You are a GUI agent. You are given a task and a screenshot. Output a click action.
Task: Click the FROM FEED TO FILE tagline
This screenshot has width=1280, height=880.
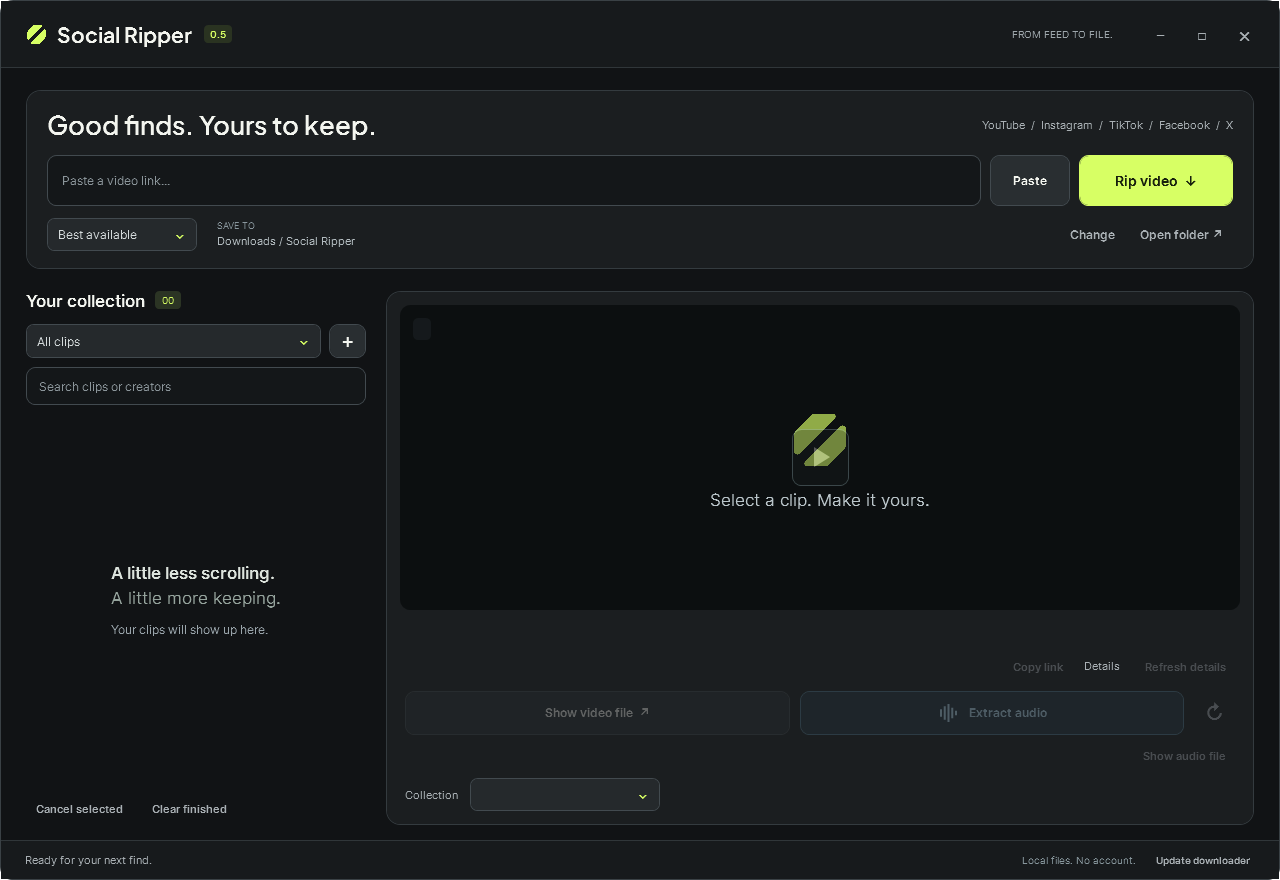coord(1062,35)
